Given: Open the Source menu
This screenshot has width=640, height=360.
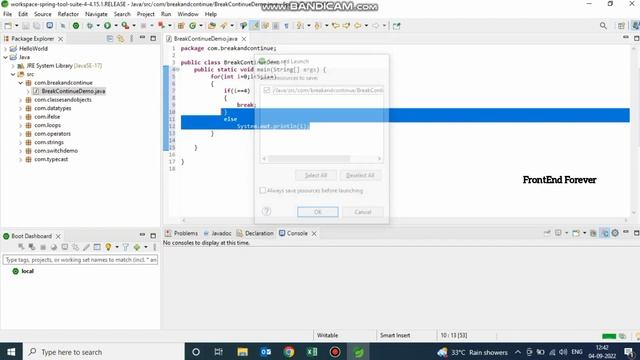Looking at the screenshot, I should pos(43,14).
